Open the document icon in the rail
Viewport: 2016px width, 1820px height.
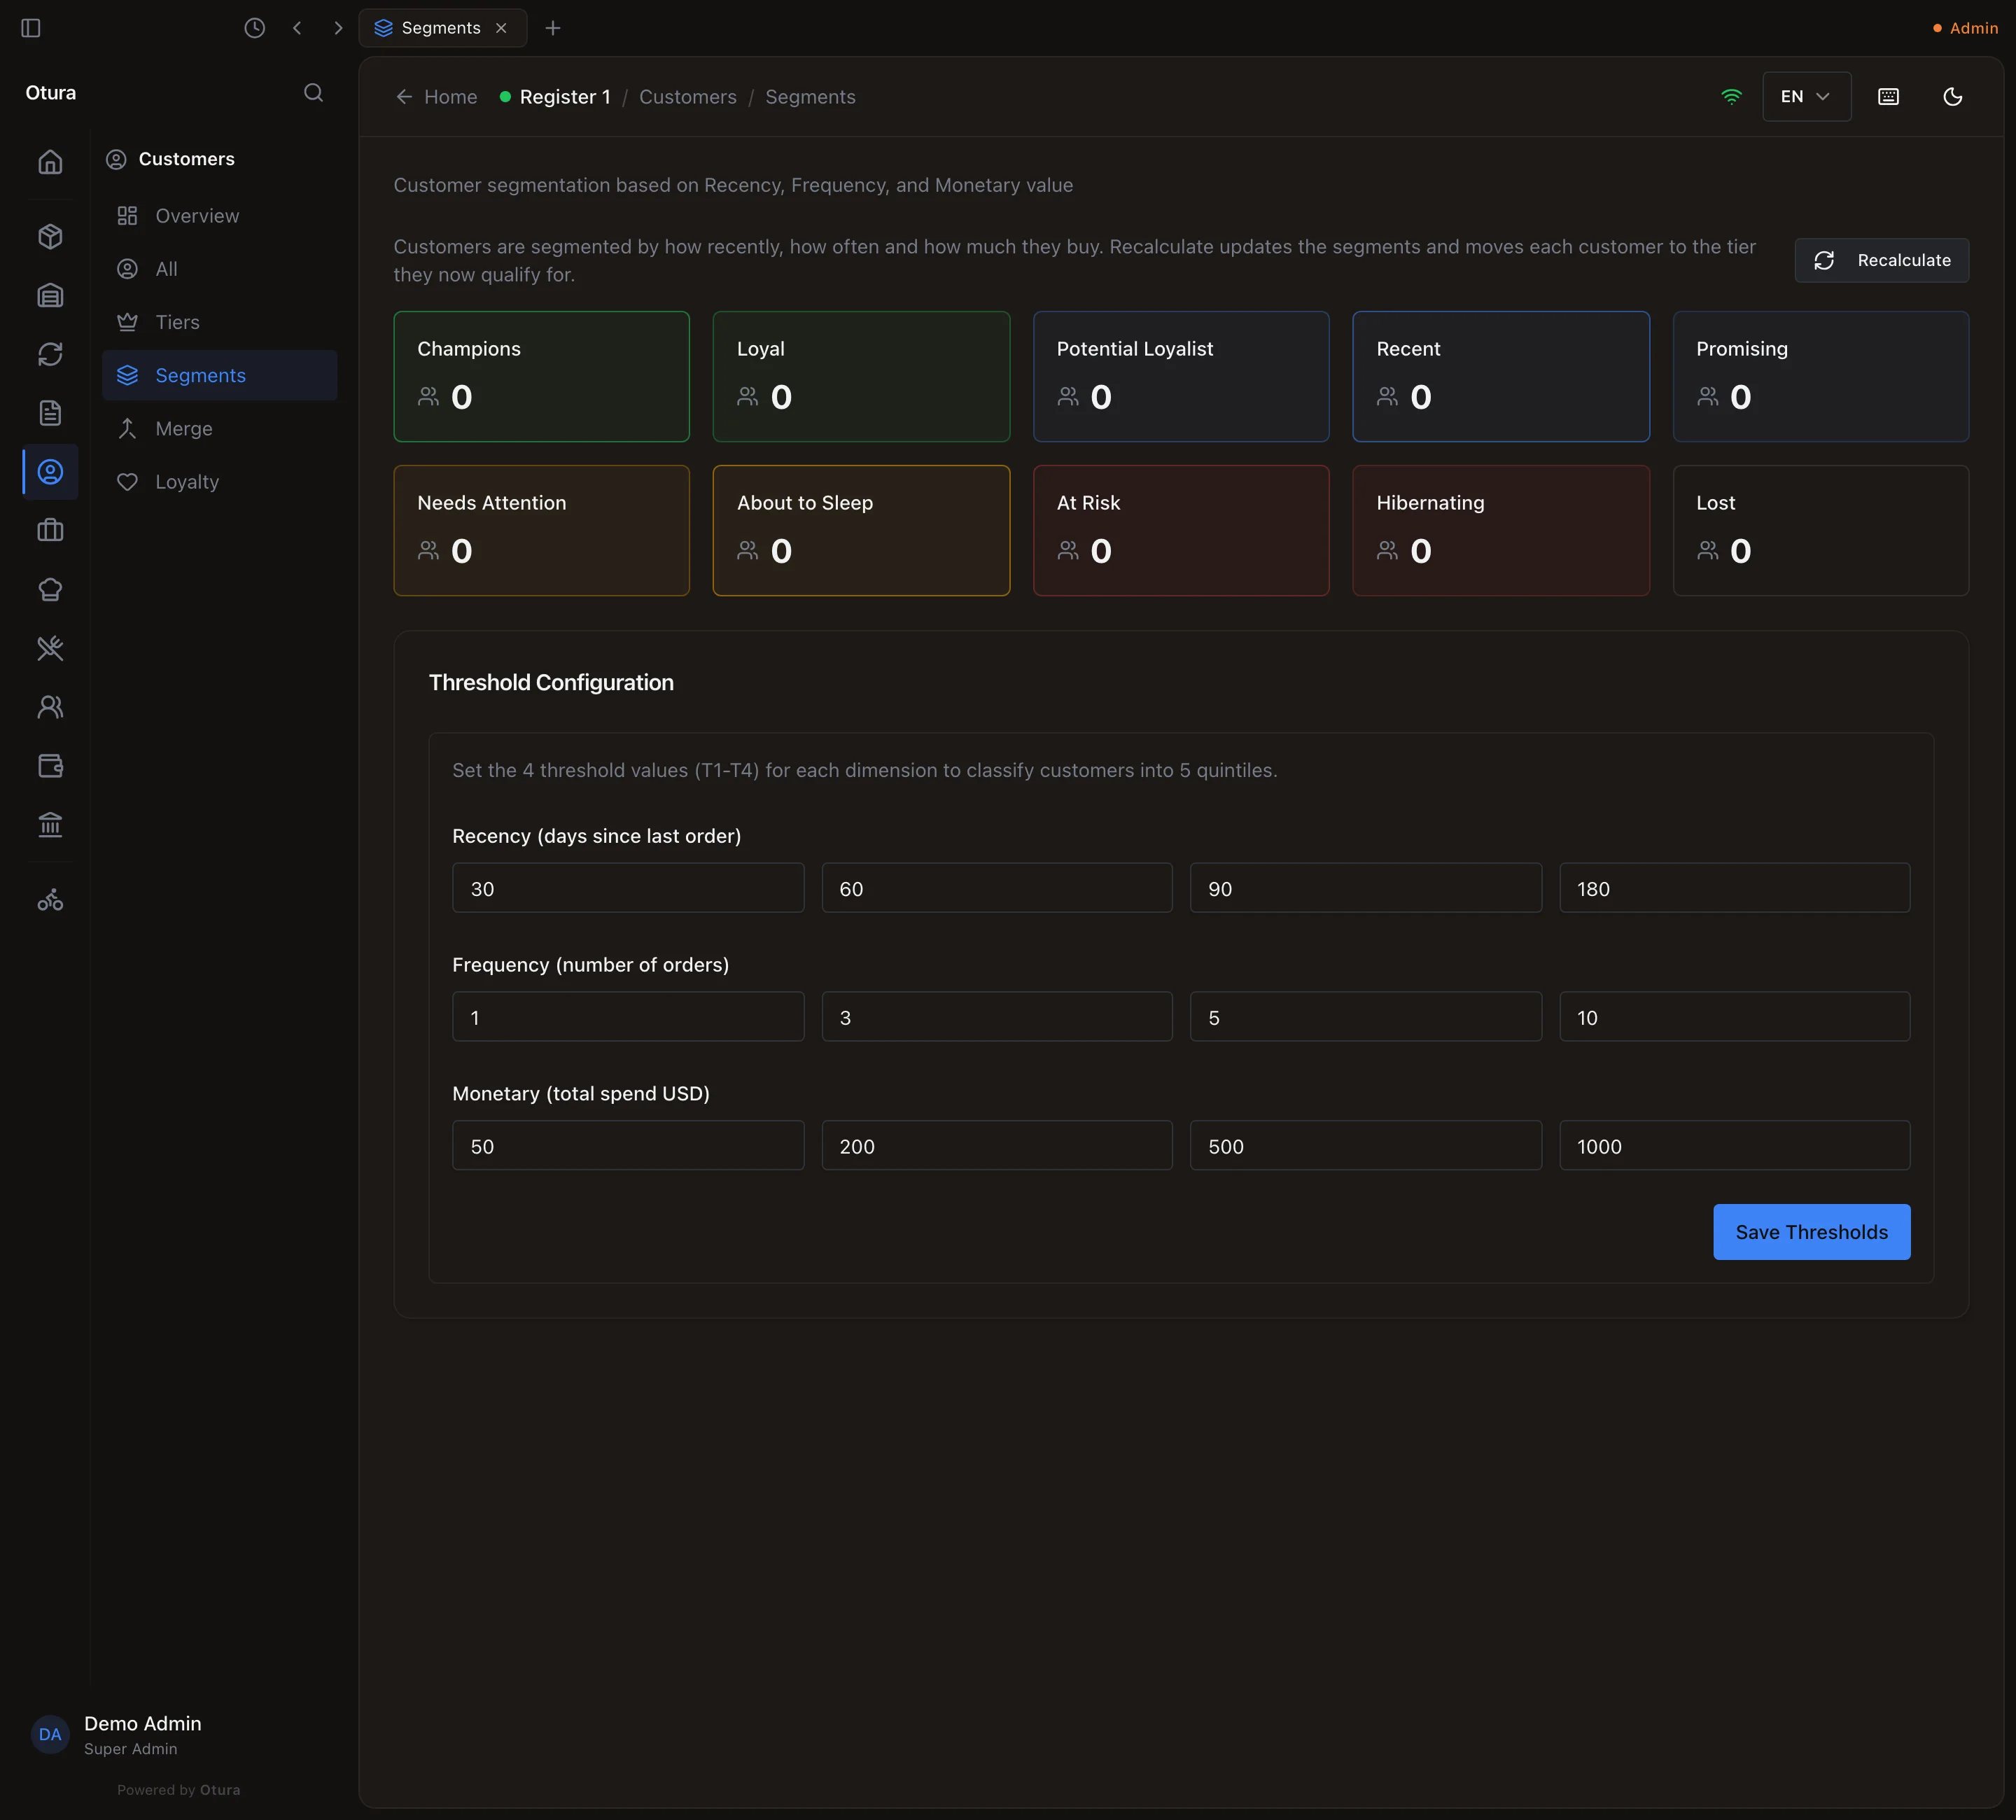tap(50, 413)
